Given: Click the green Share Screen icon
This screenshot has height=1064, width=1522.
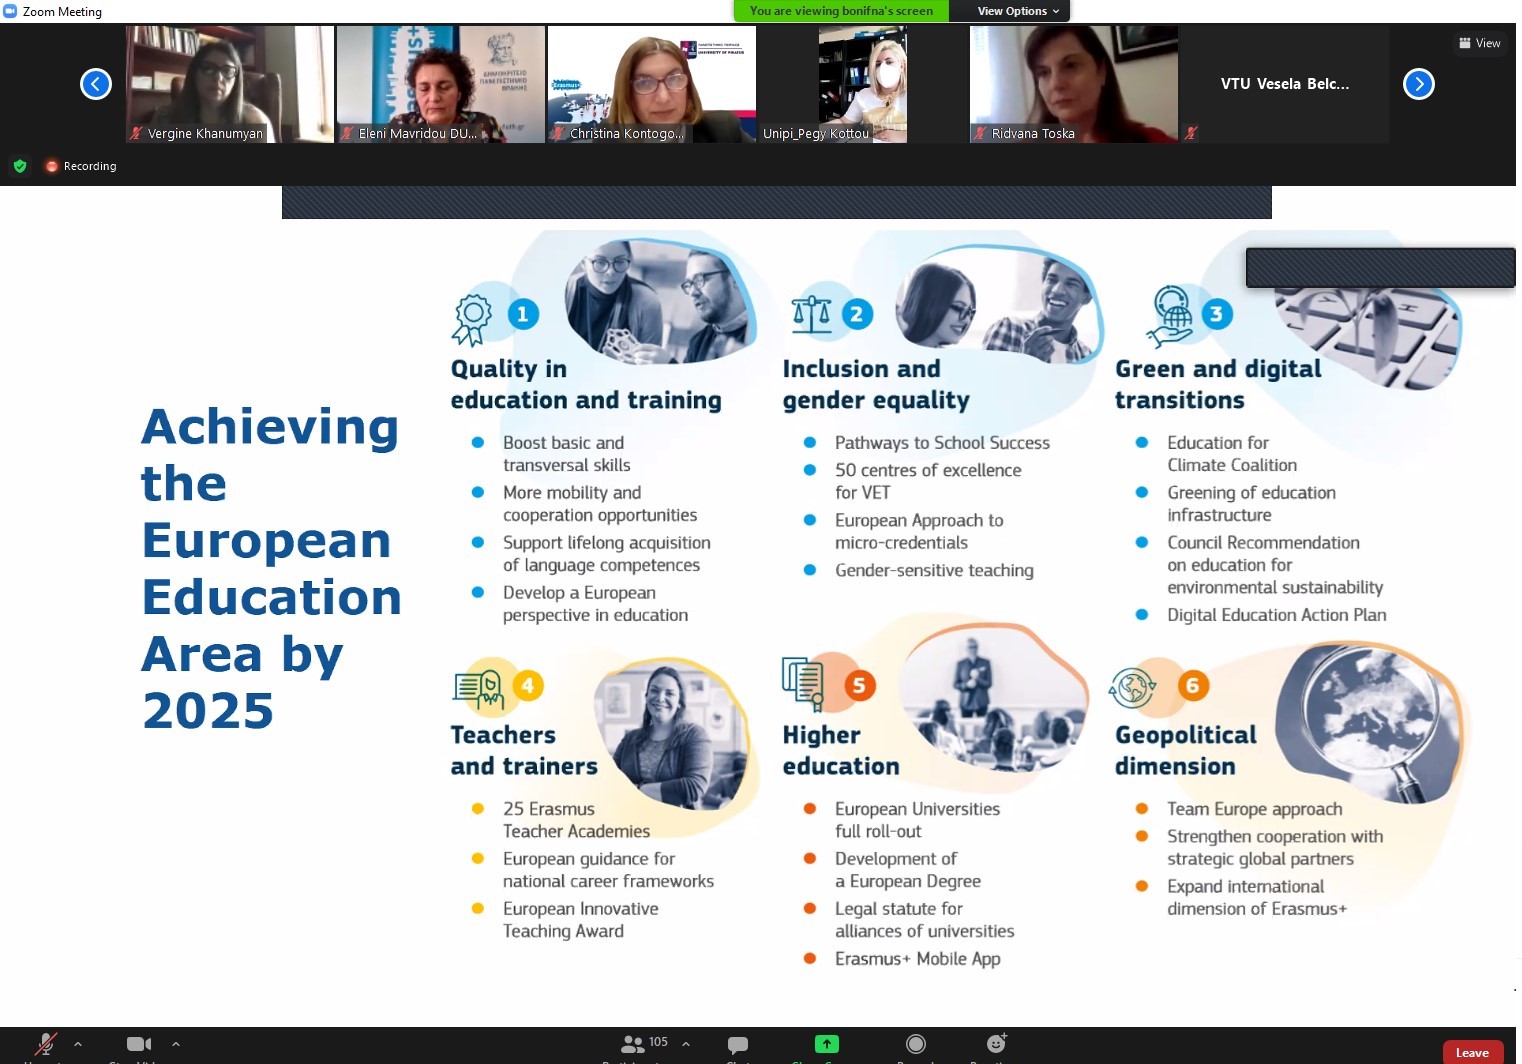Looking at the screenshot, I should coord(826,1044).
